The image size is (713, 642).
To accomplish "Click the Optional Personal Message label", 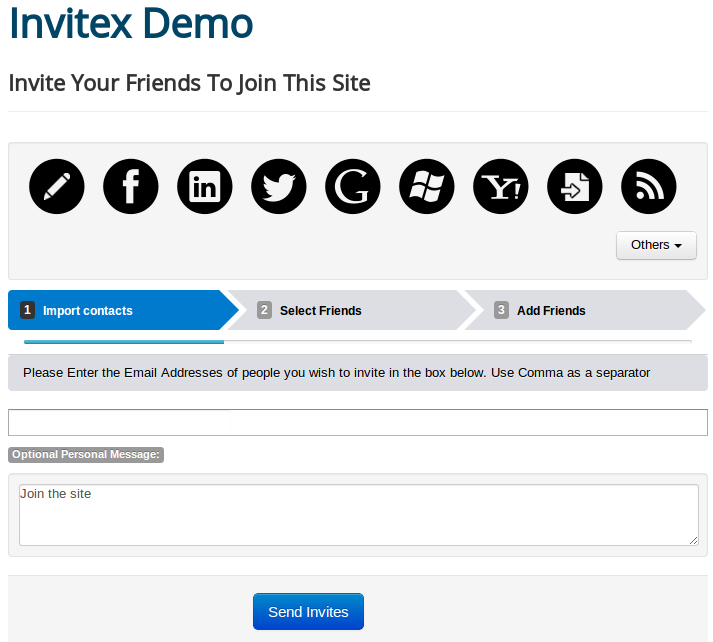I will click(86, 455).
